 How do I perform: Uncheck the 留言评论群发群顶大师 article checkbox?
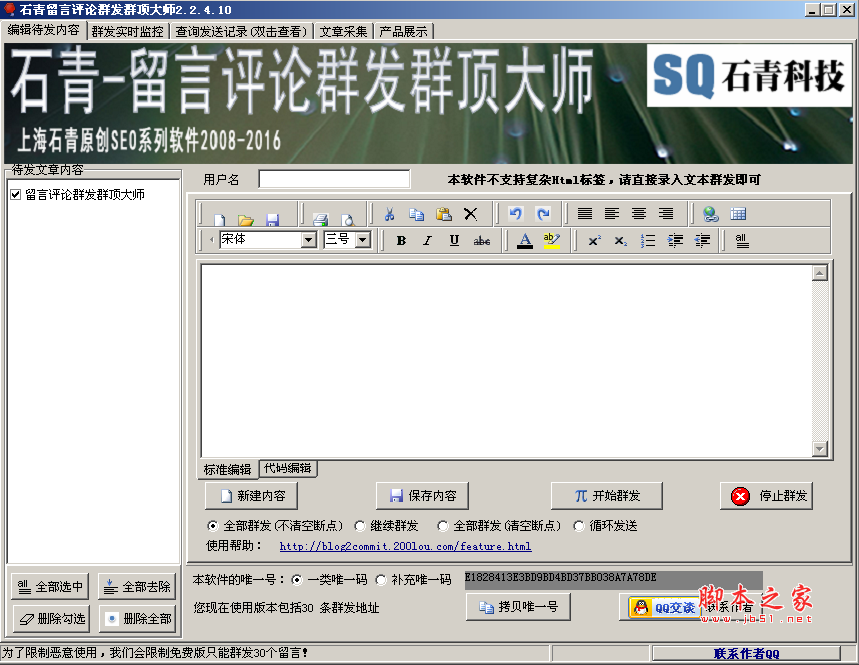point(15,194)
